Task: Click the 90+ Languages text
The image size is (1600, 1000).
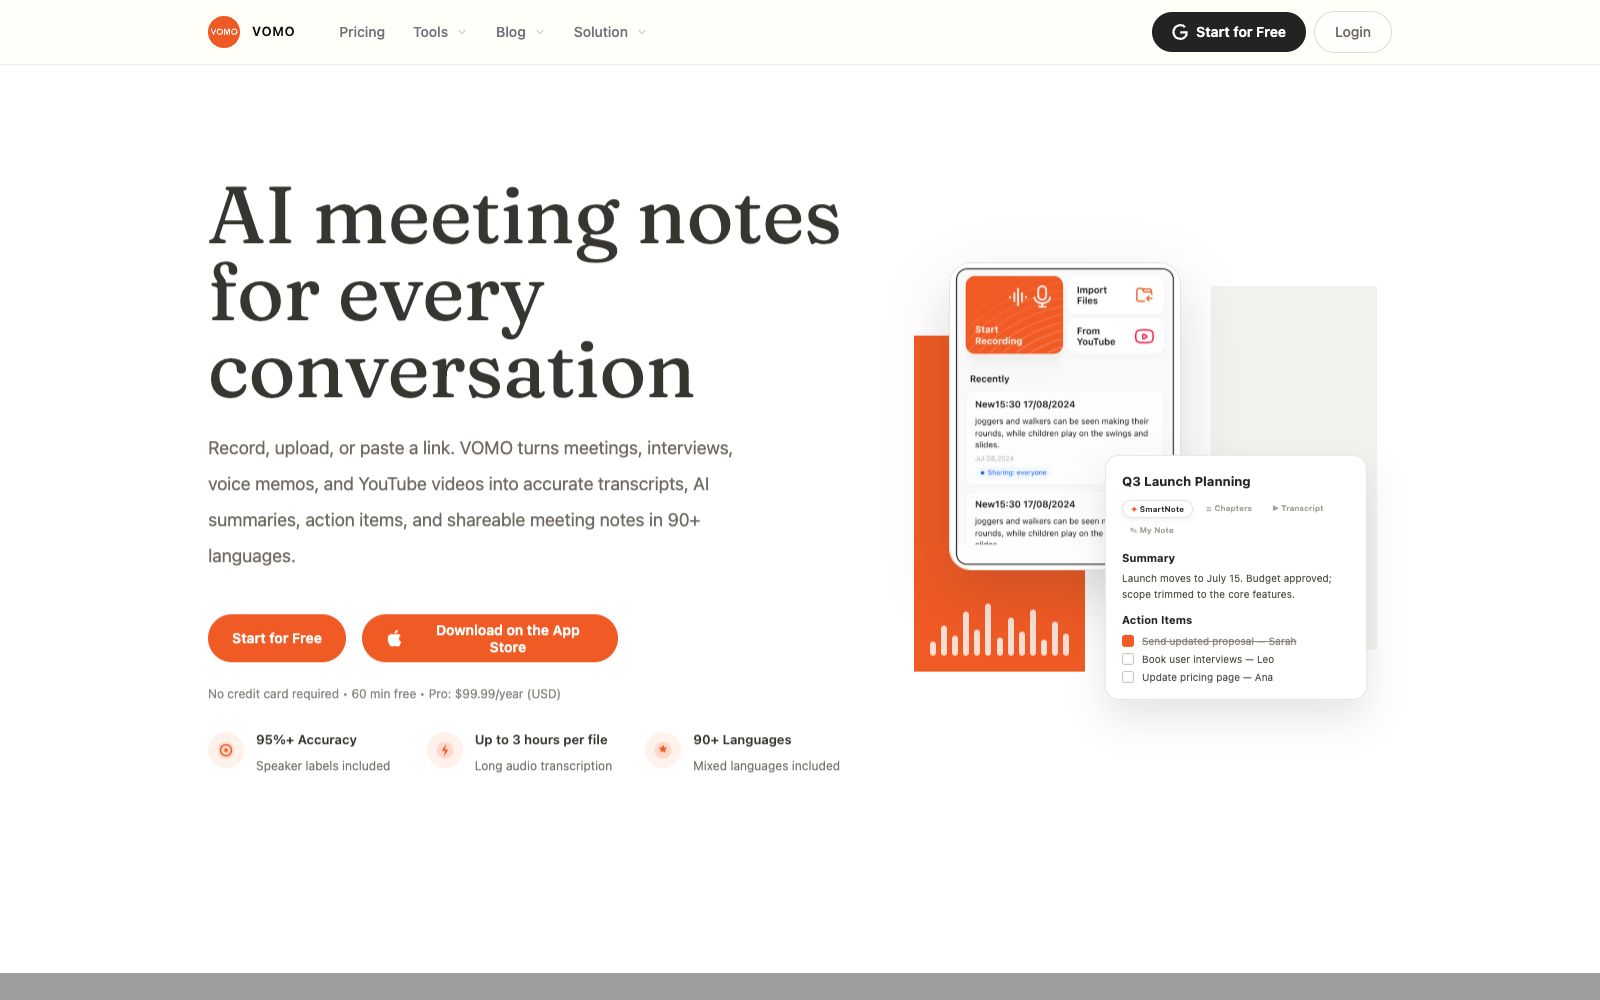Action: pos(742,740)
